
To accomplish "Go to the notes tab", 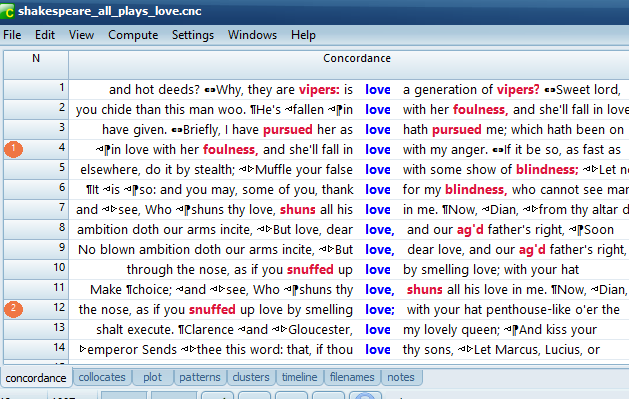I will click(401, 377).
